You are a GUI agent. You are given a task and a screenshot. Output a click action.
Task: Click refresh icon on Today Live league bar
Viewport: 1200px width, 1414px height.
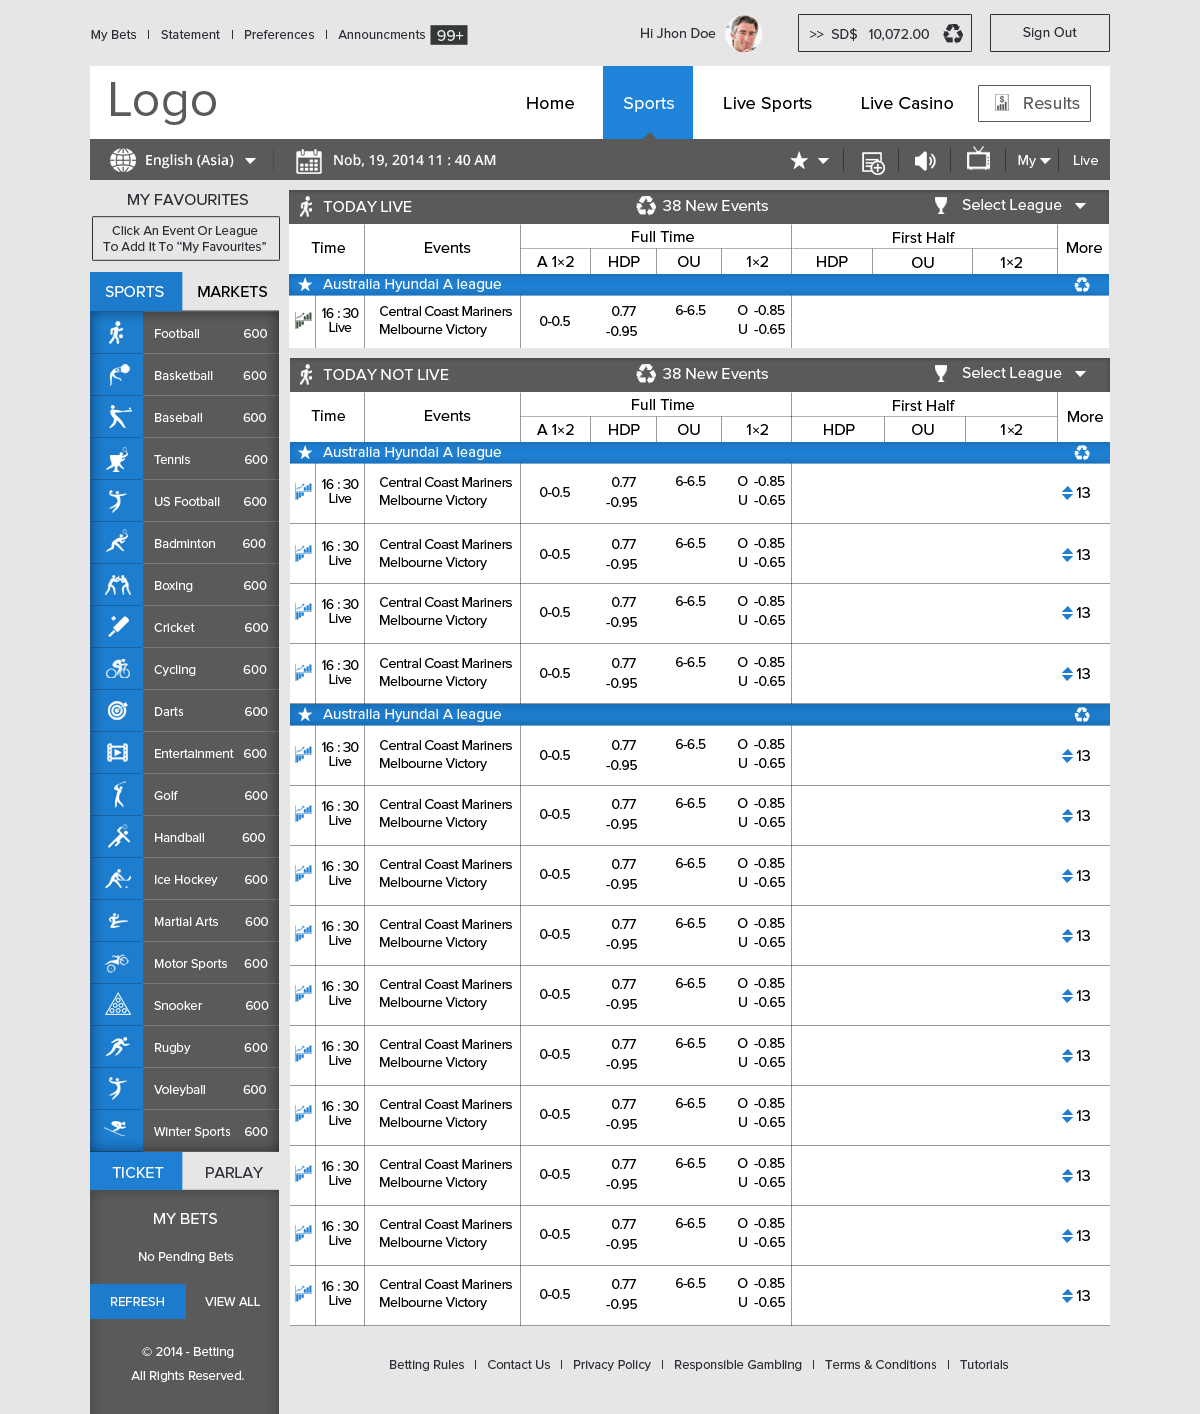coord(1082,285)
